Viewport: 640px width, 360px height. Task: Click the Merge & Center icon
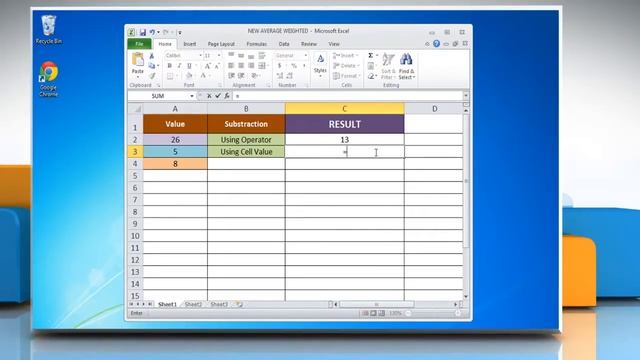click(262, 66)
